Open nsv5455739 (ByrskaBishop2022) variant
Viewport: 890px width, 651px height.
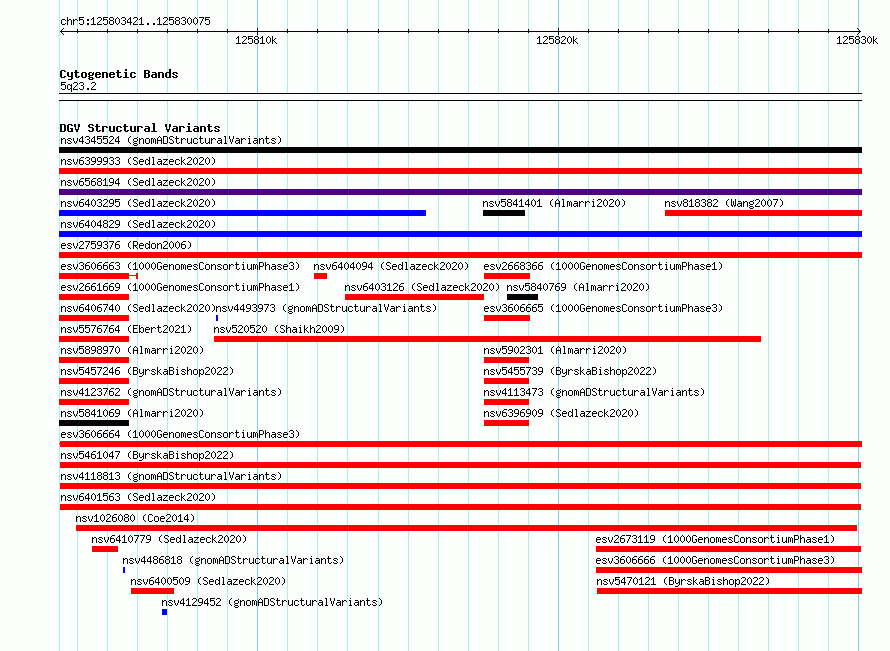tap(570, 371)
